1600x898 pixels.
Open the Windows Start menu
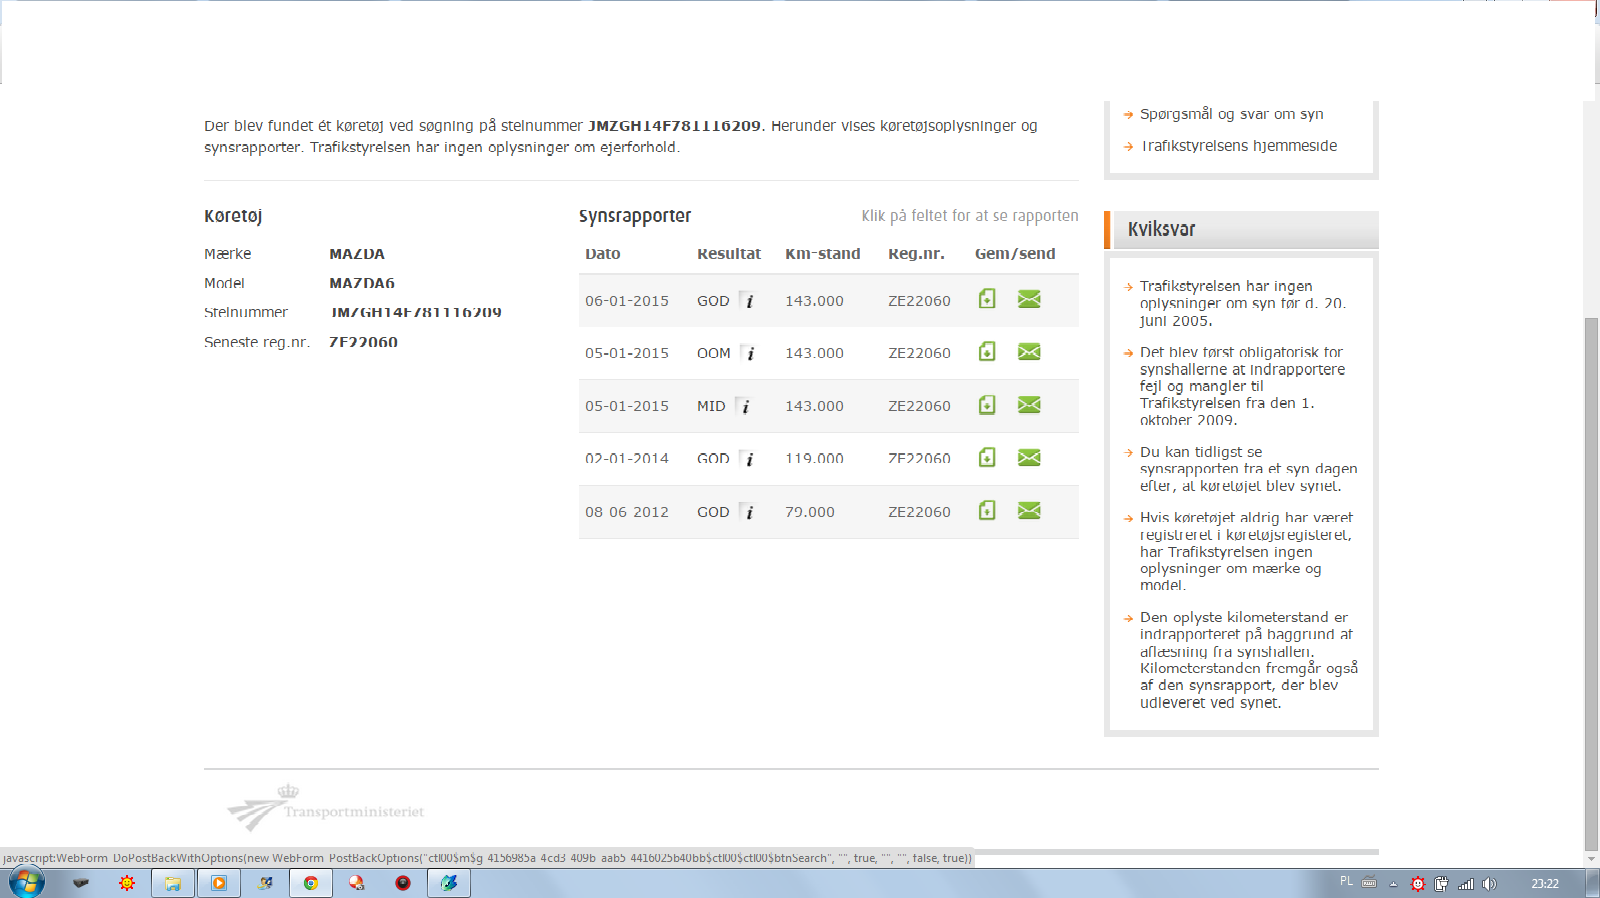tap(27, 883)
